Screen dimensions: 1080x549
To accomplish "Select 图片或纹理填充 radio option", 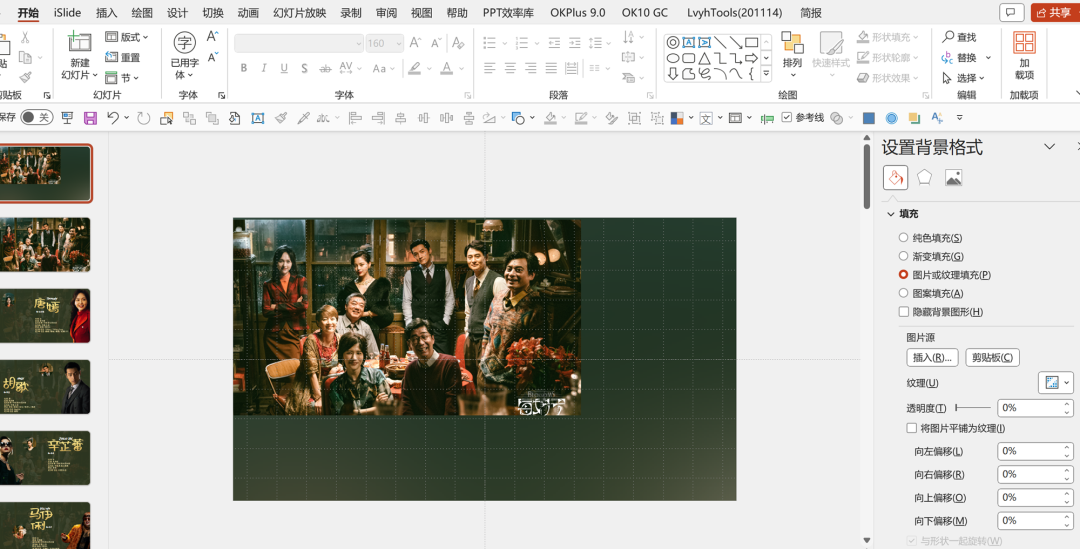I will (903, 274).
